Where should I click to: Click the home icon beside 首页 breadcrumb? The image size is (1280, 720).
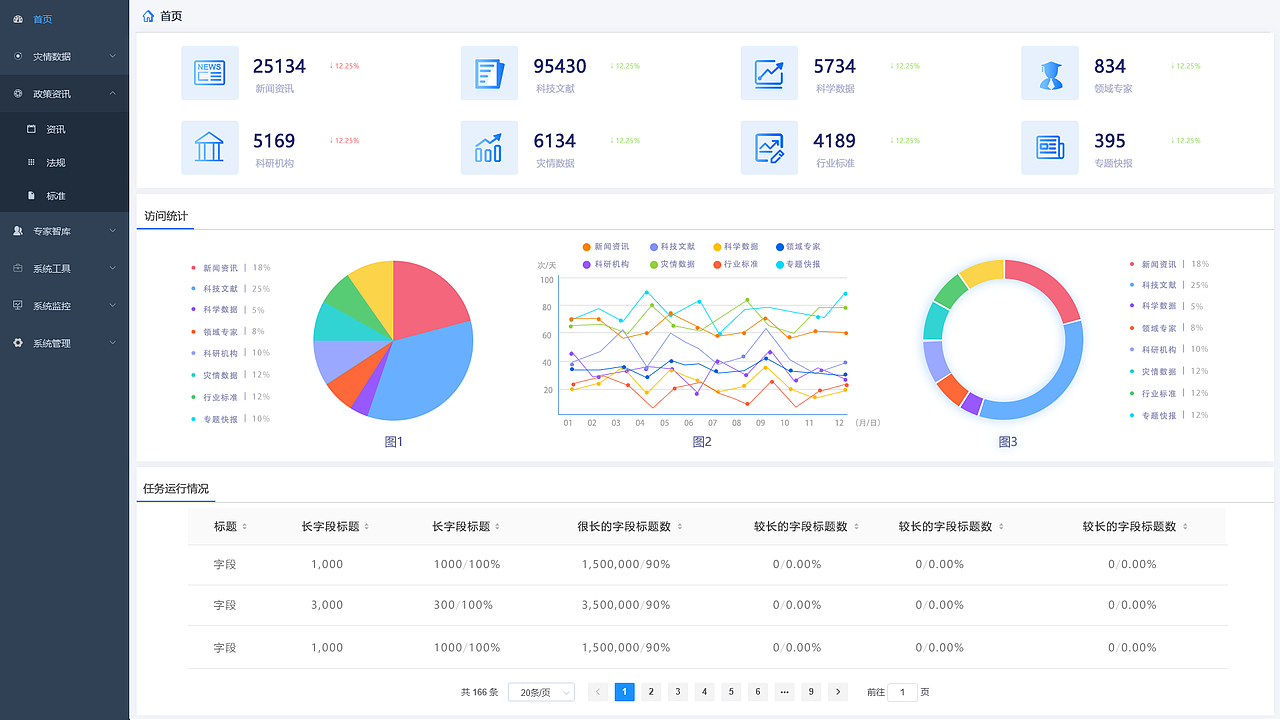point(148,16)
